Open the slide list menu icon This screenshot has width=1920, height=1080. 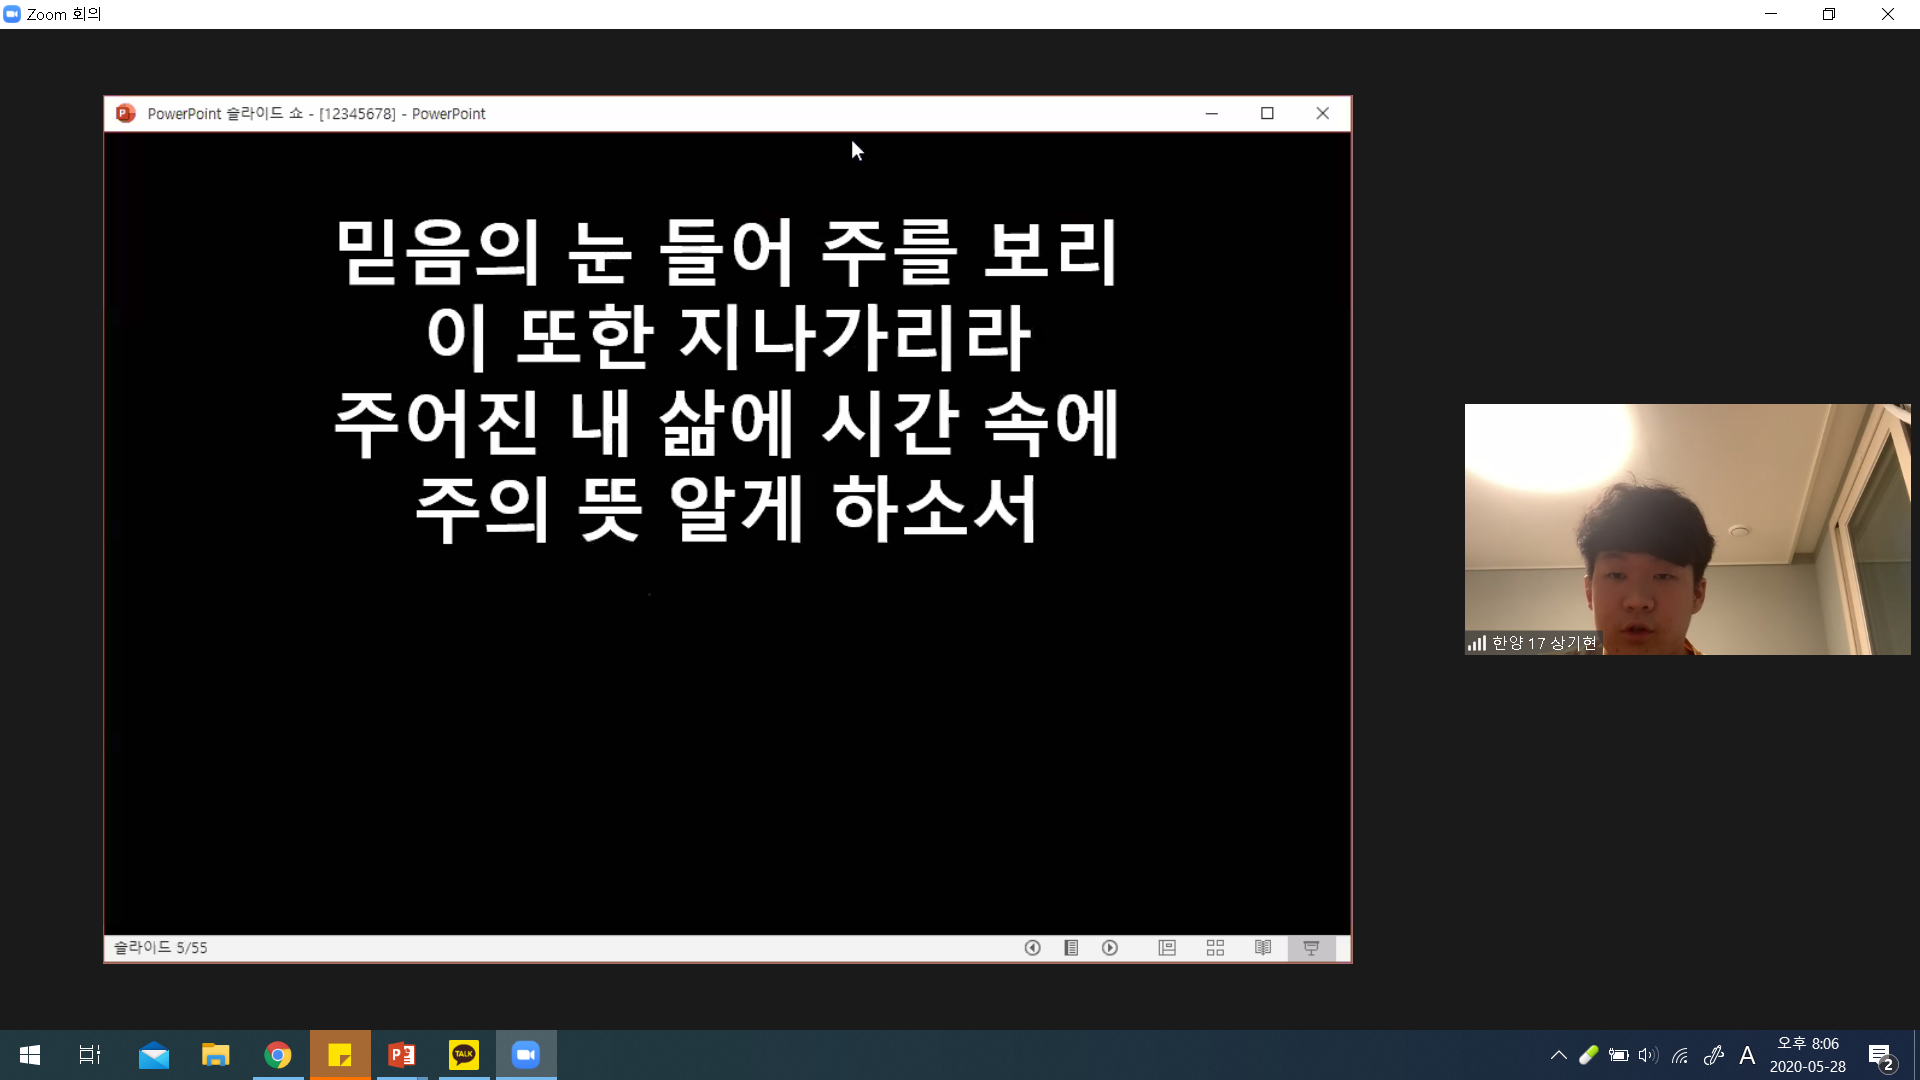(x=1071, y=948)
